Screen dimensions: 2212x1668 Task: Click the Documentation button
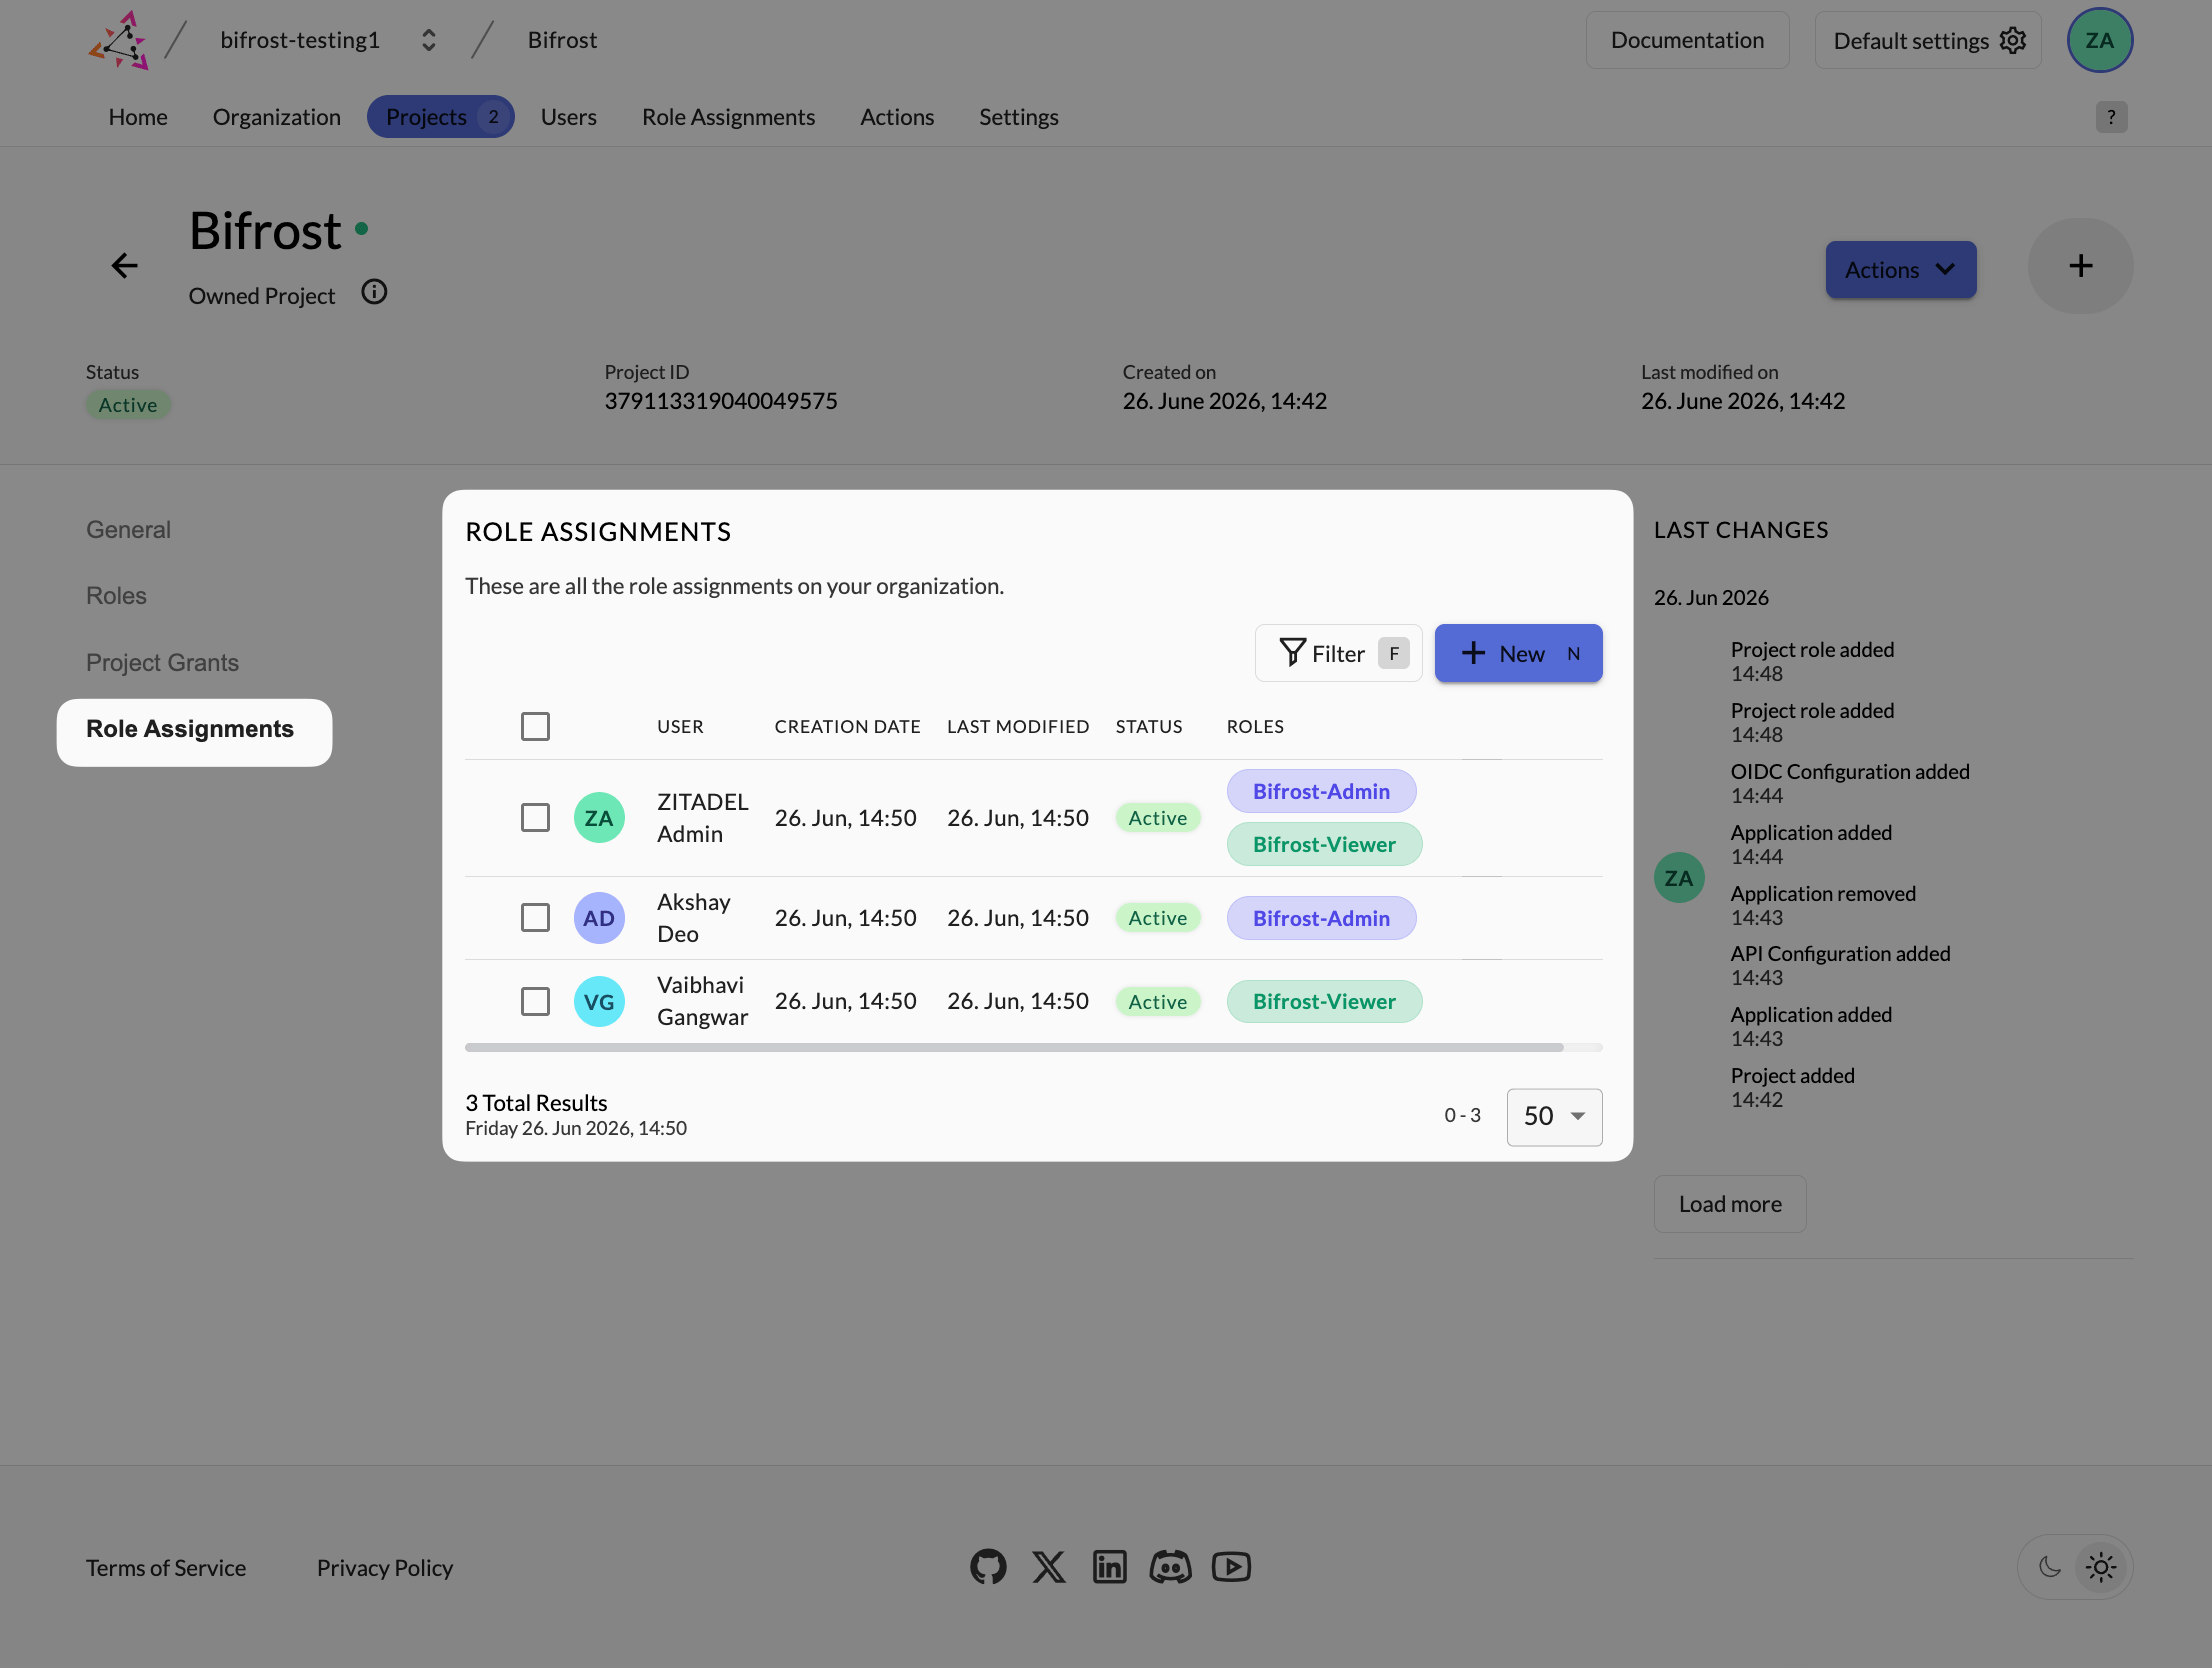[1687, 40]
